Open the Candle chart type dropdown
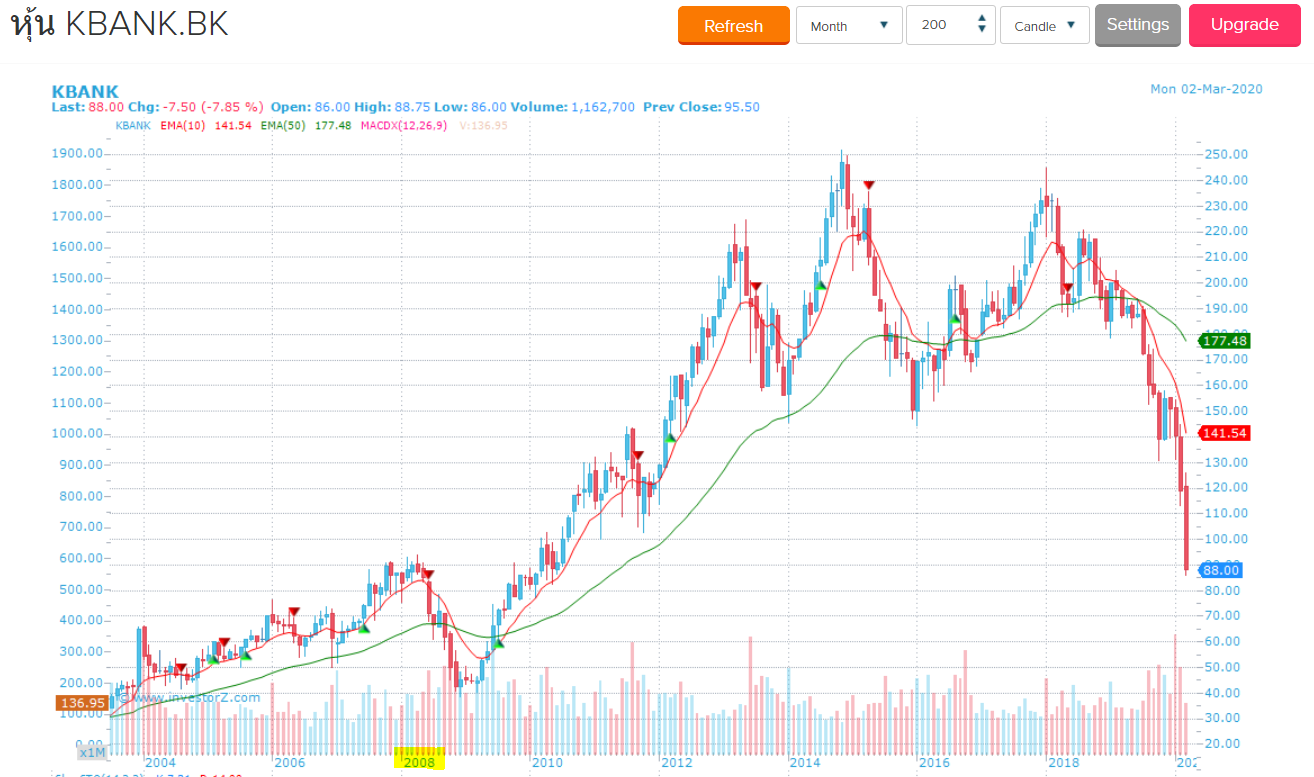The height and width of the screenshot is (777, 1314). (x=1044, y=26)
